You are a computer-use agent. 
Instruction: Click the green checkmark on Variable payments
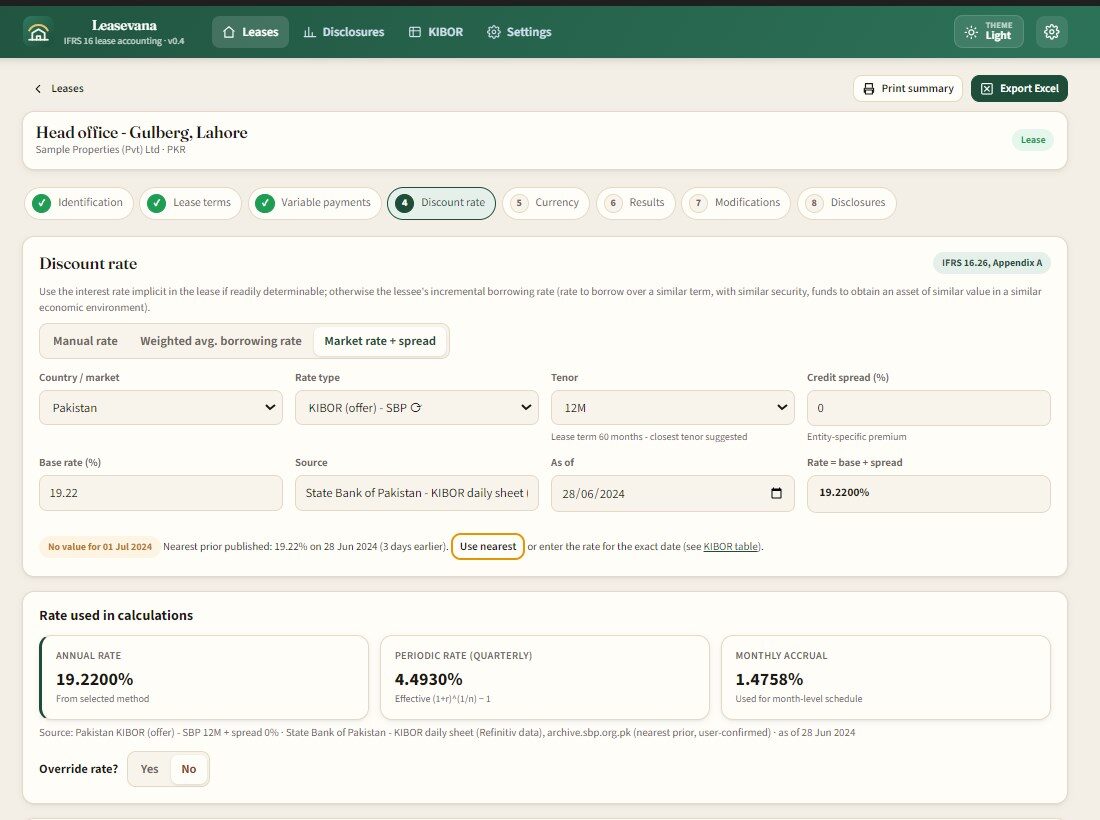264,203
